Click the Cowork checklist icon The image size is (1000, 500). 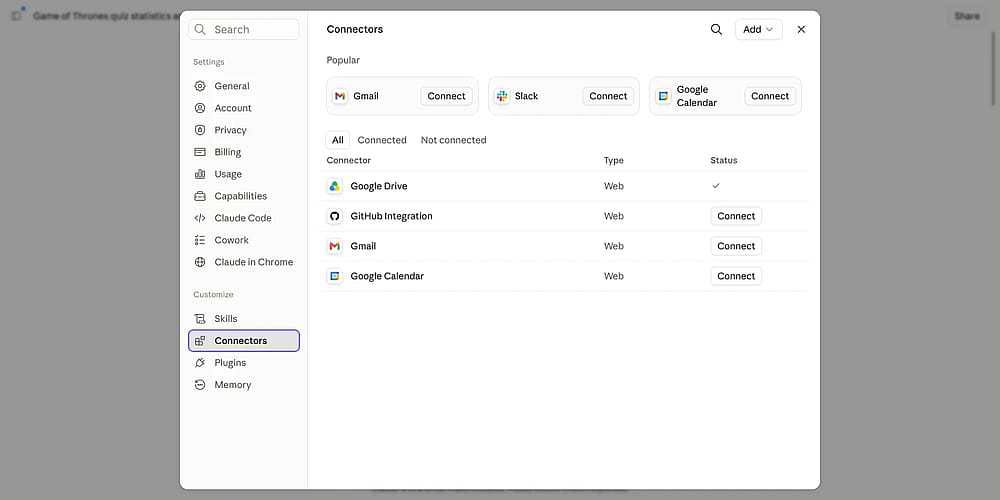(200, 240)
